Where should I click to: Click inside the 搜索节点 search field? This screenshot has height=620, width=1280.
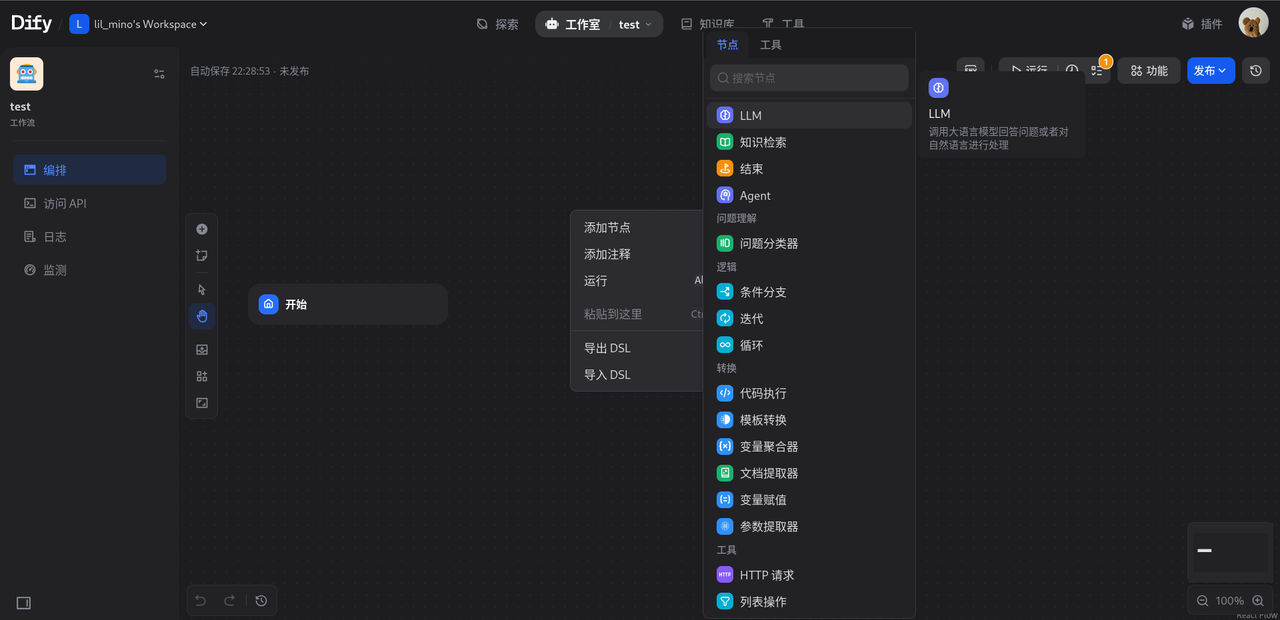coord(809,77)
